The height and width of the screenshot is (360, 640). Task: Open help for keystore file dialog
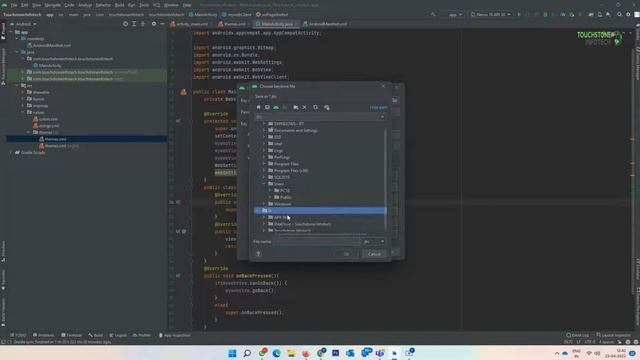[258, 254]
